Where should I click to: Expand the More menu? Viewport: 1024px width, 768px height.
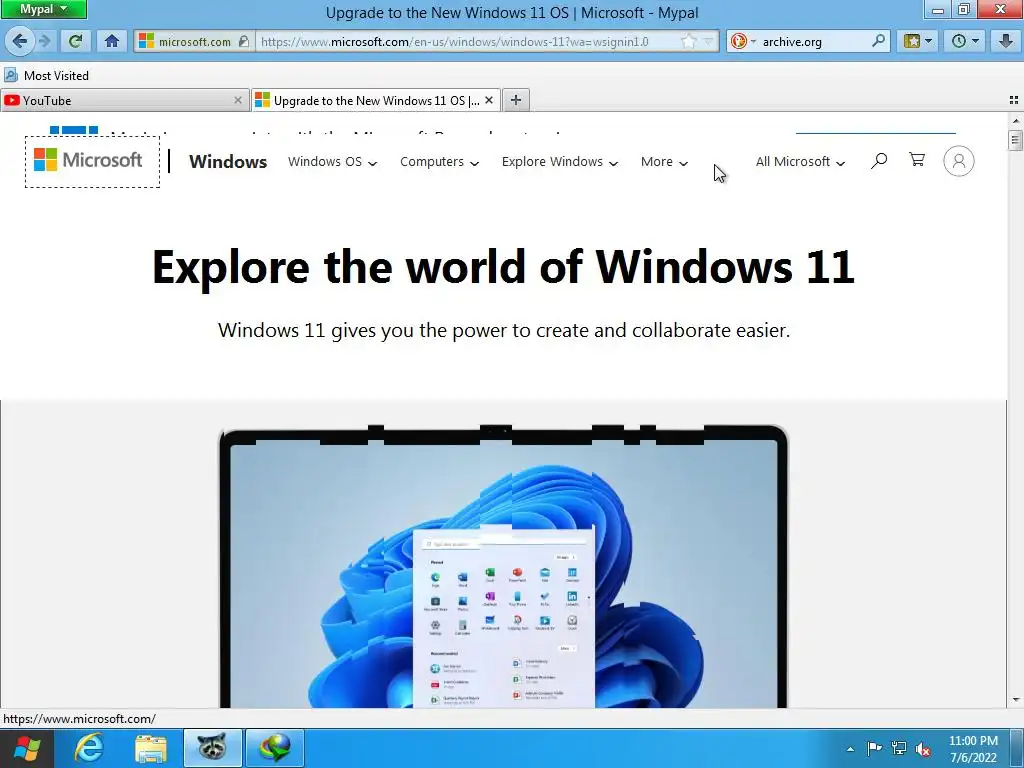tap(664, 161)
